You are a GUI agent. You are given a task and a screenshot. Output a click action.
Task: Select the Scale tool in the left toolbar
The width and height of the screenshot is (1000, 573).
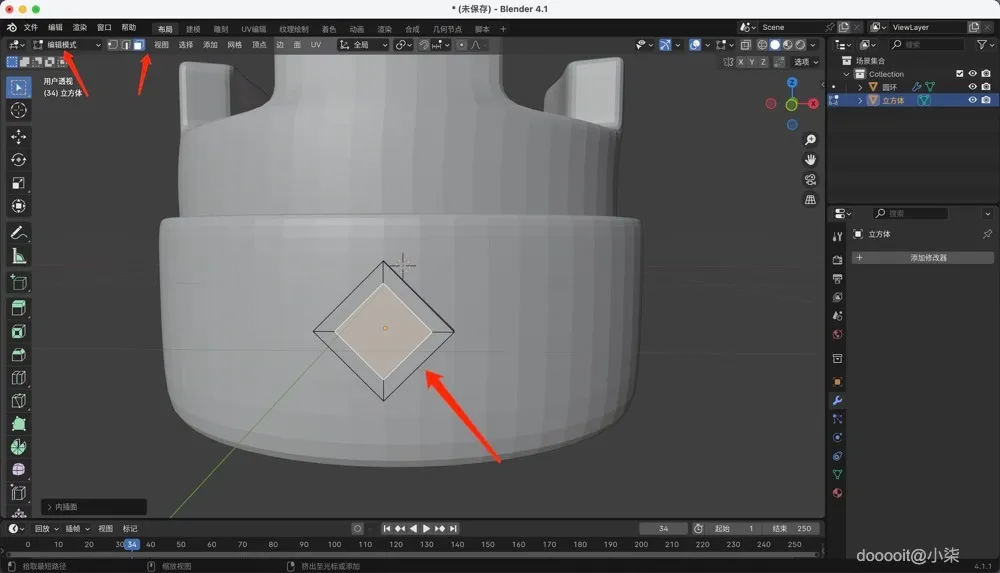pyautogui.click(x=18, y=183)
